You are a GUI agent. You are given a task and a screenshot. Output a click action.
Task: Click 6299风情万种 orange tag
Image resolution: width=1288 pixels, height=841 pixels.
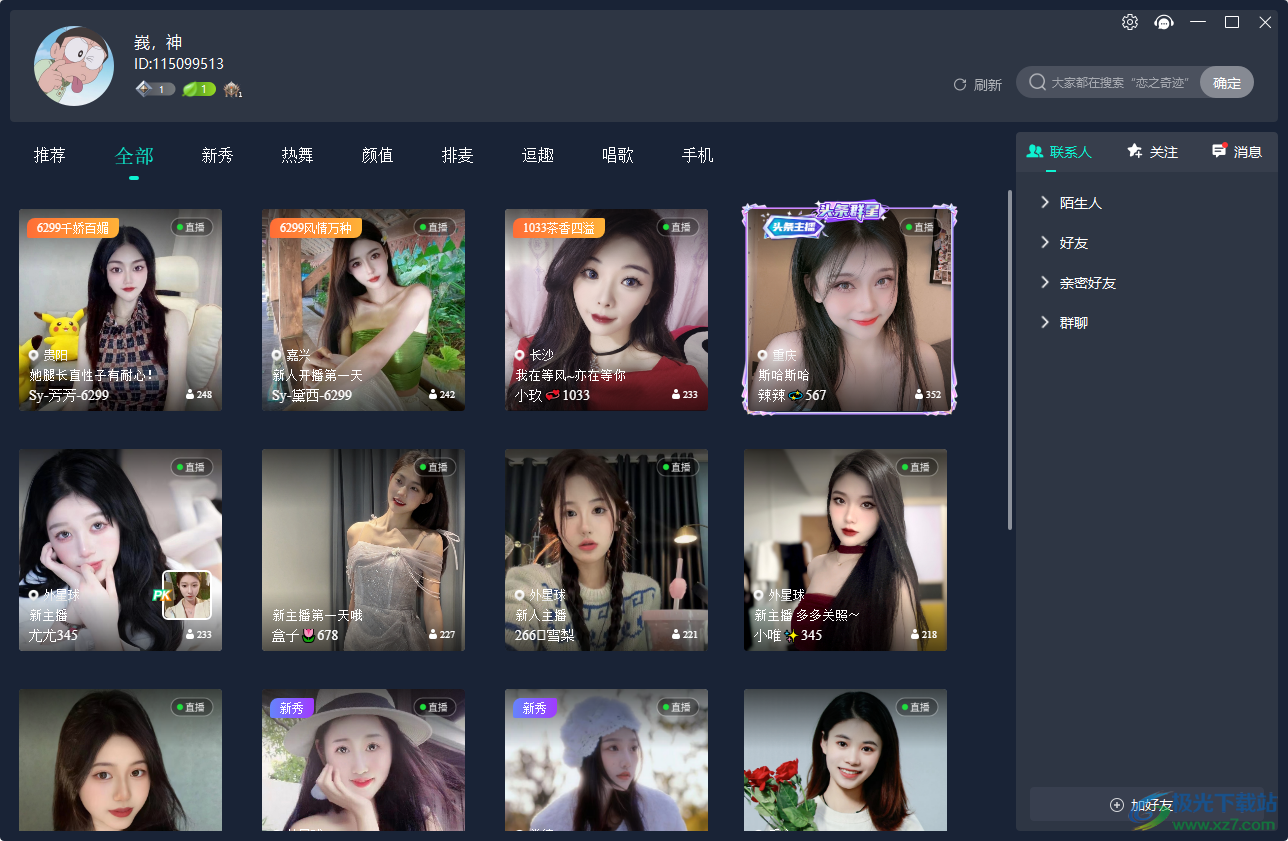point(316,228)
